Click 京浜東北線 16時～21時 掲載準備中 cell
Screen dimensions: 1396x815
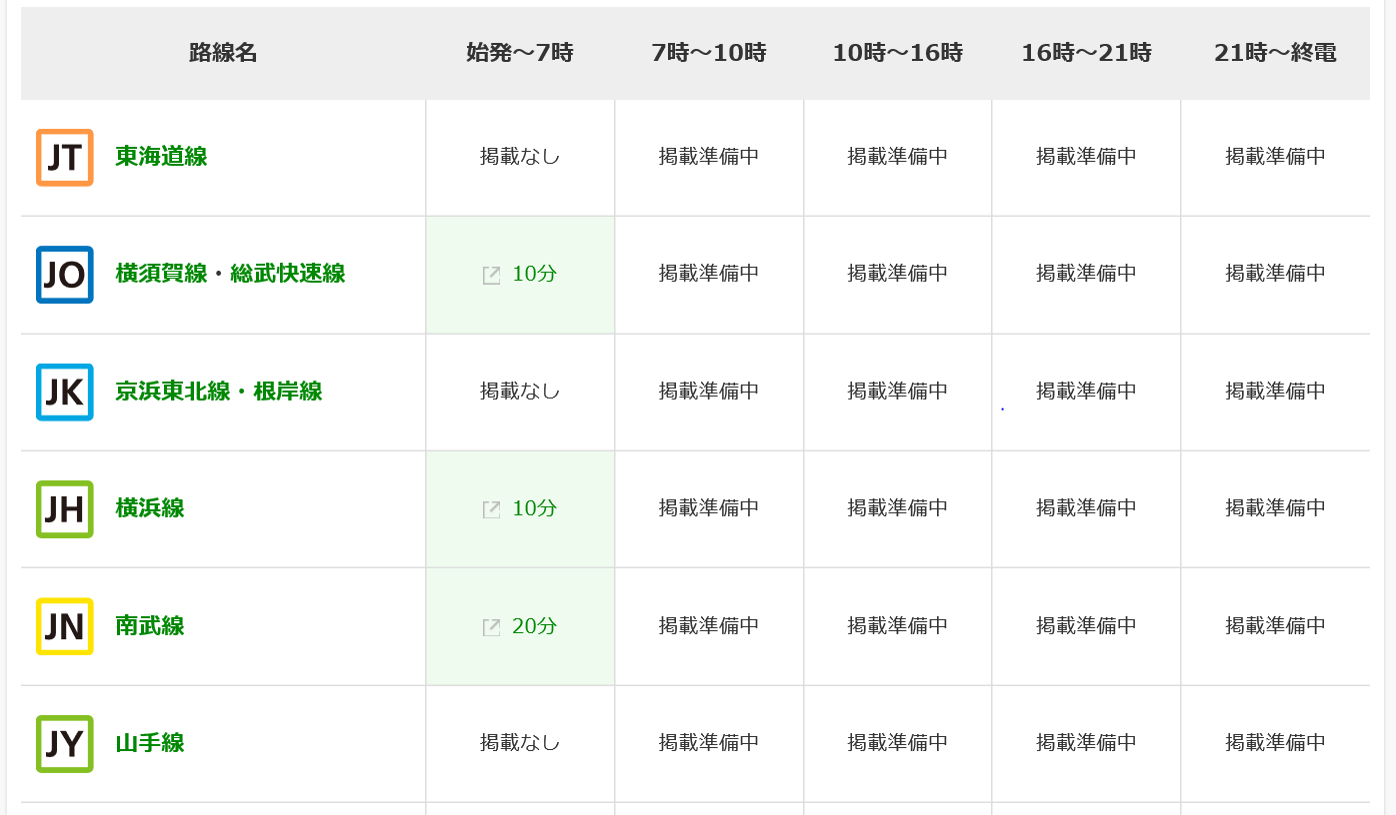tap(1087, 391)
